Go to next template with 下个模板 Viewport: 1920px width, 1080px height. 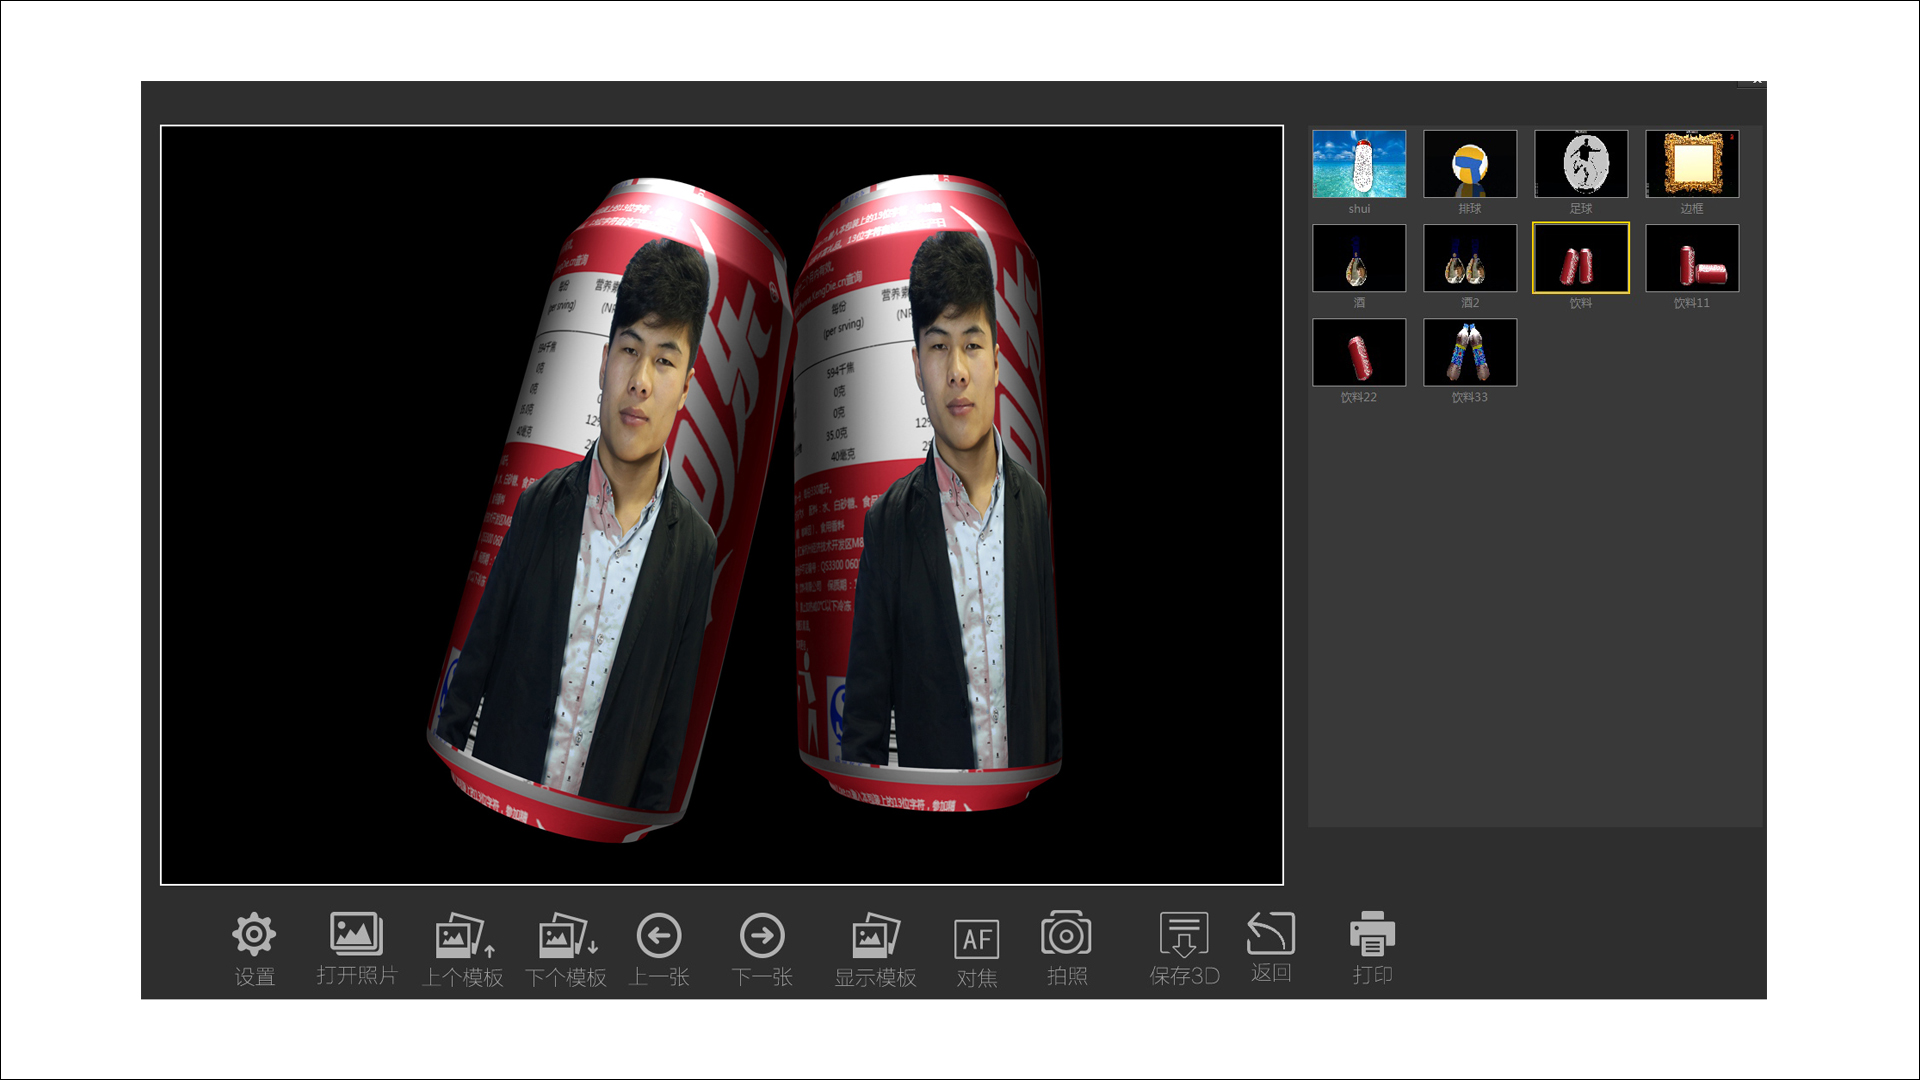click(567, 936)
